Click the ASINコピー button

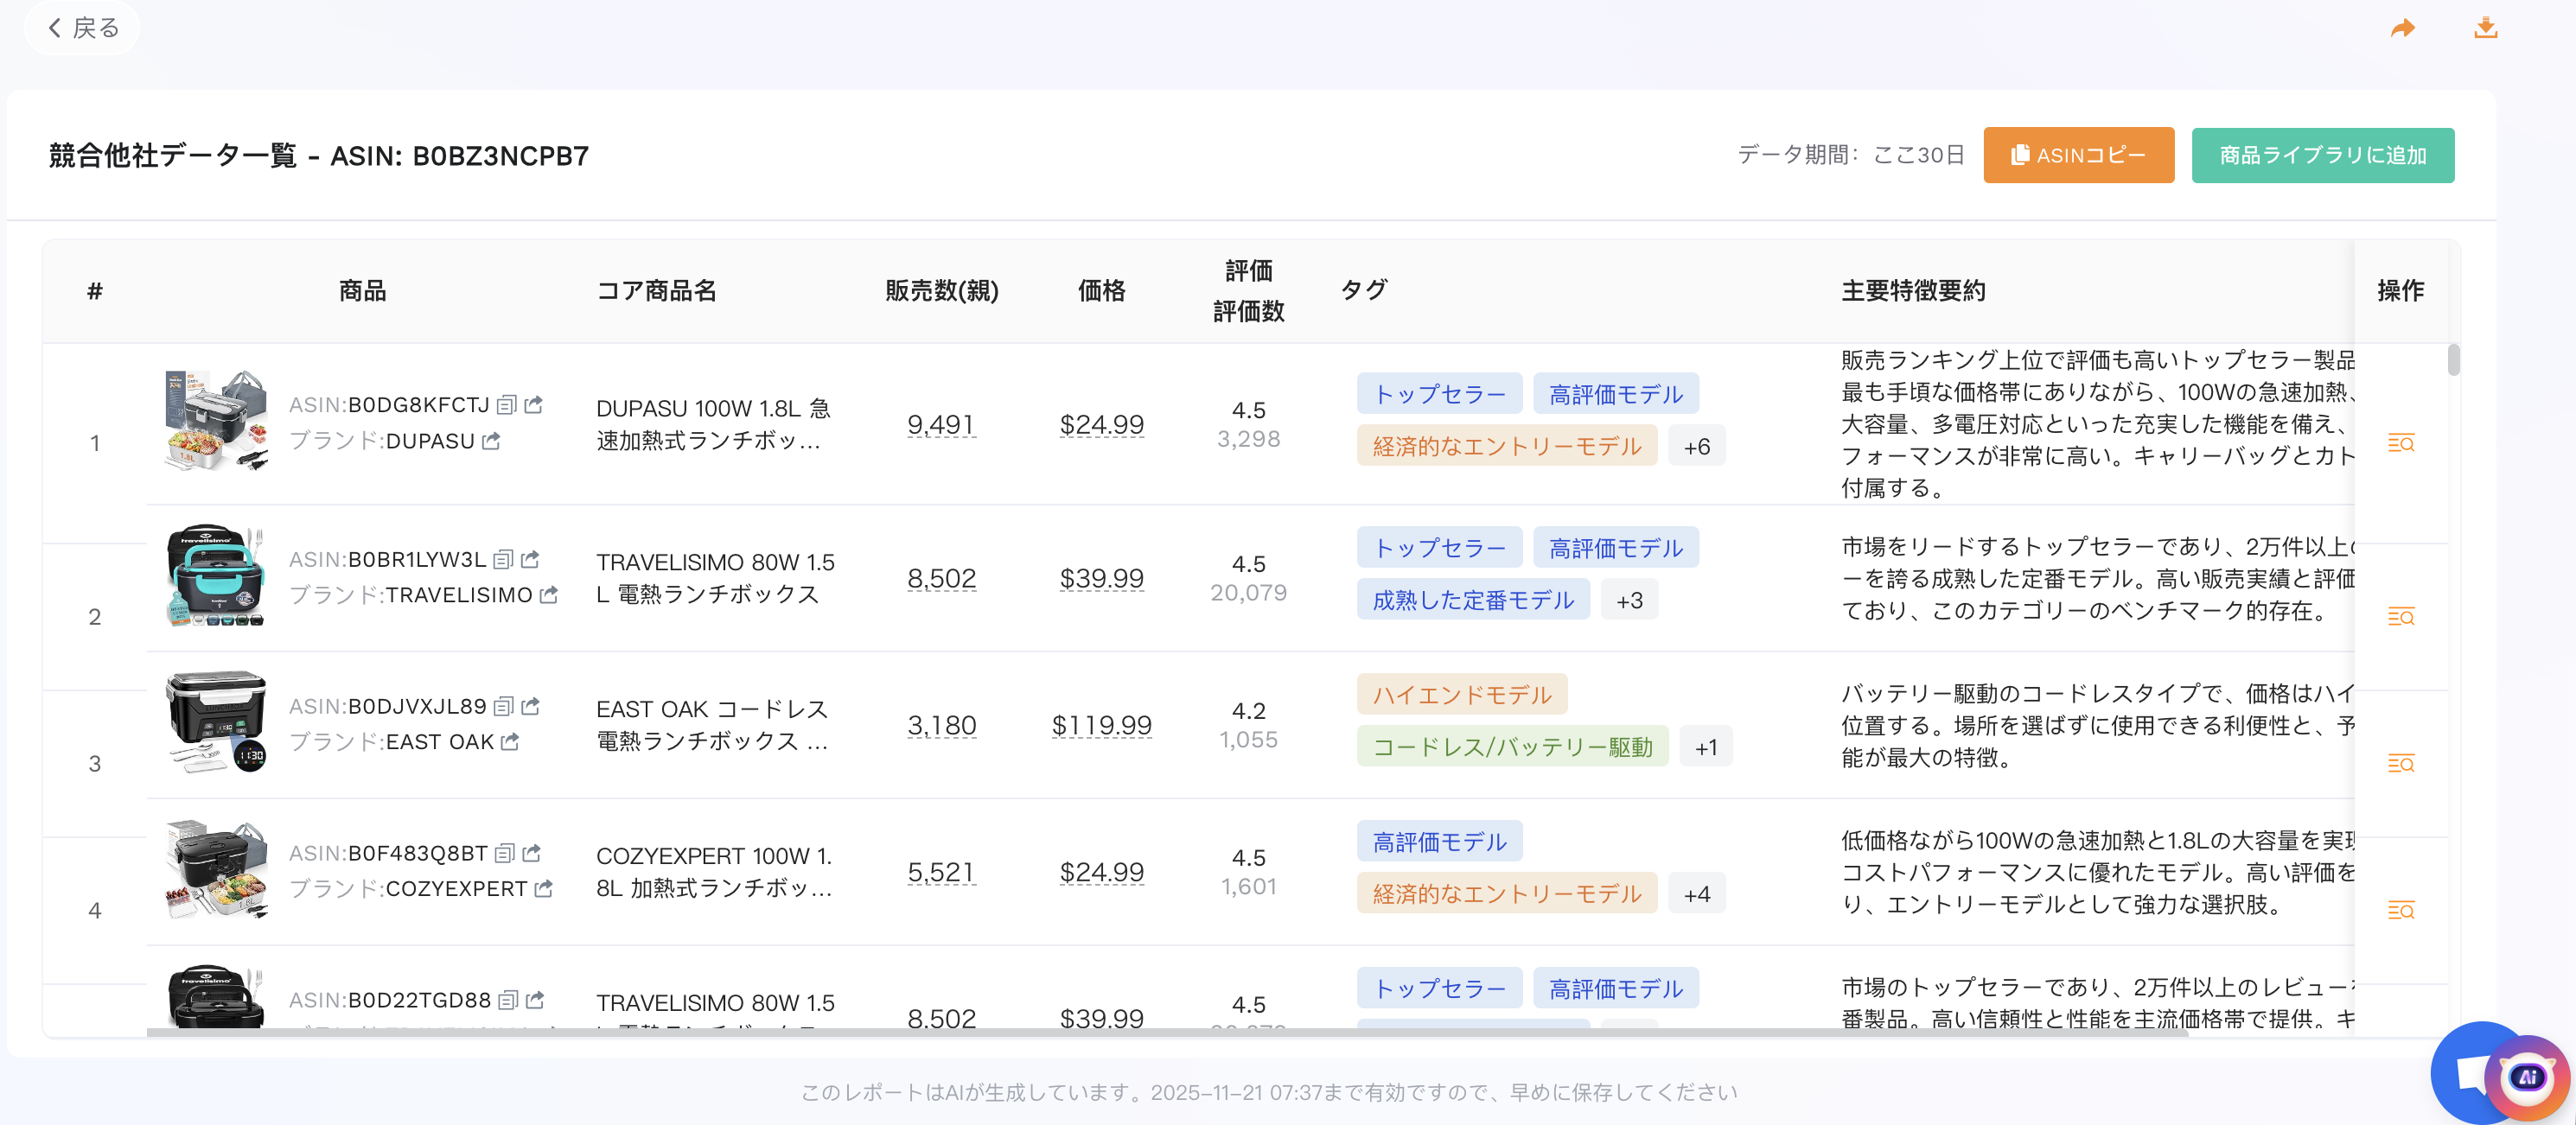2078,155
